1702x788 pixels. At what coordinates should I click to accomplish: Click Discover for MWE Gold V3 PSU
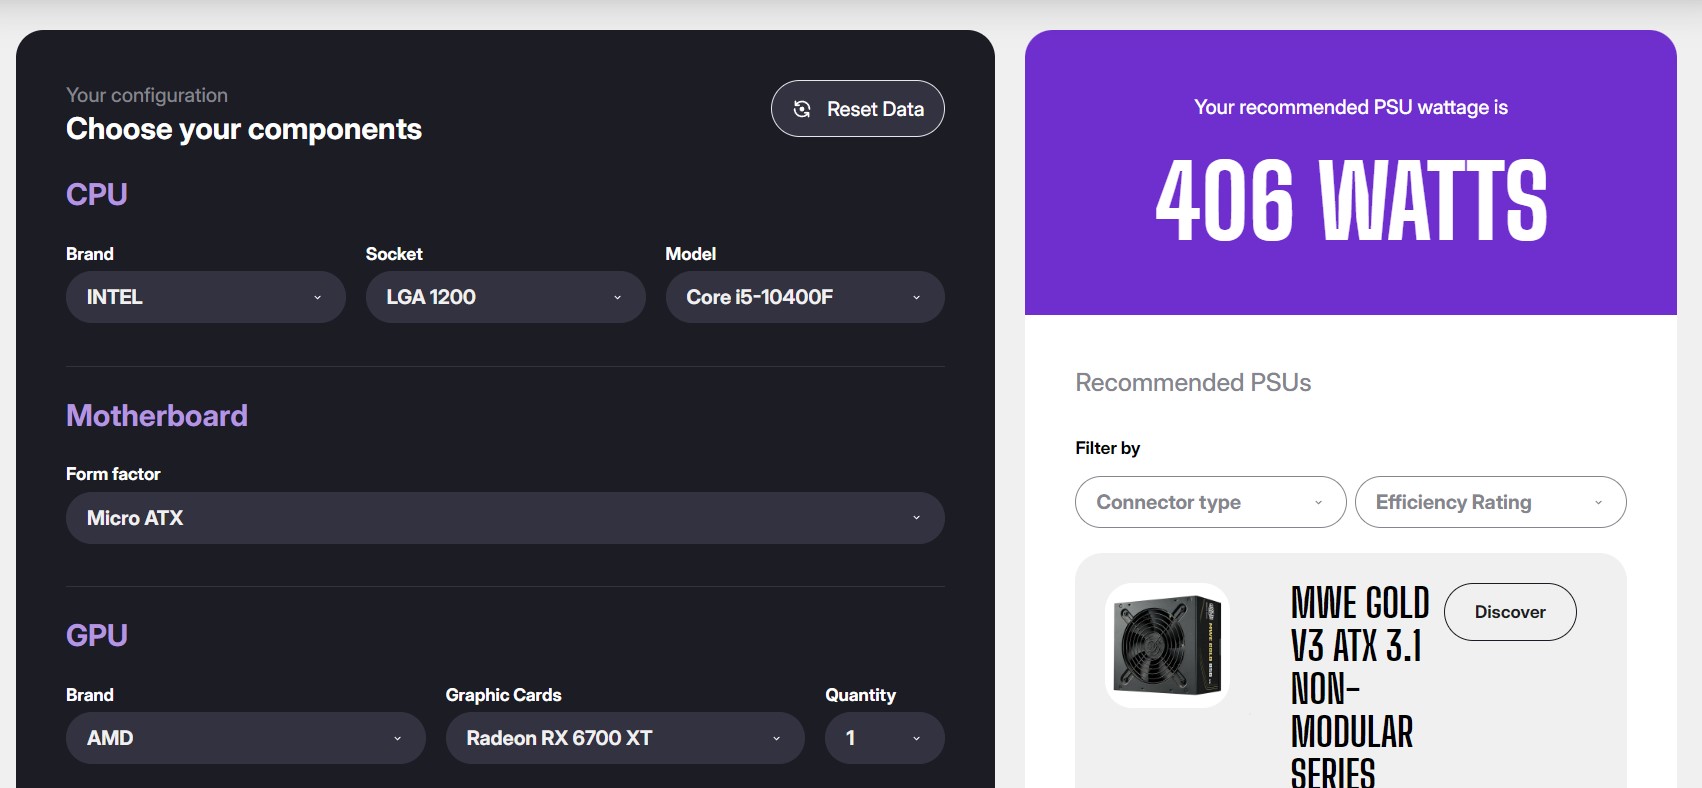pos(1510,612)
